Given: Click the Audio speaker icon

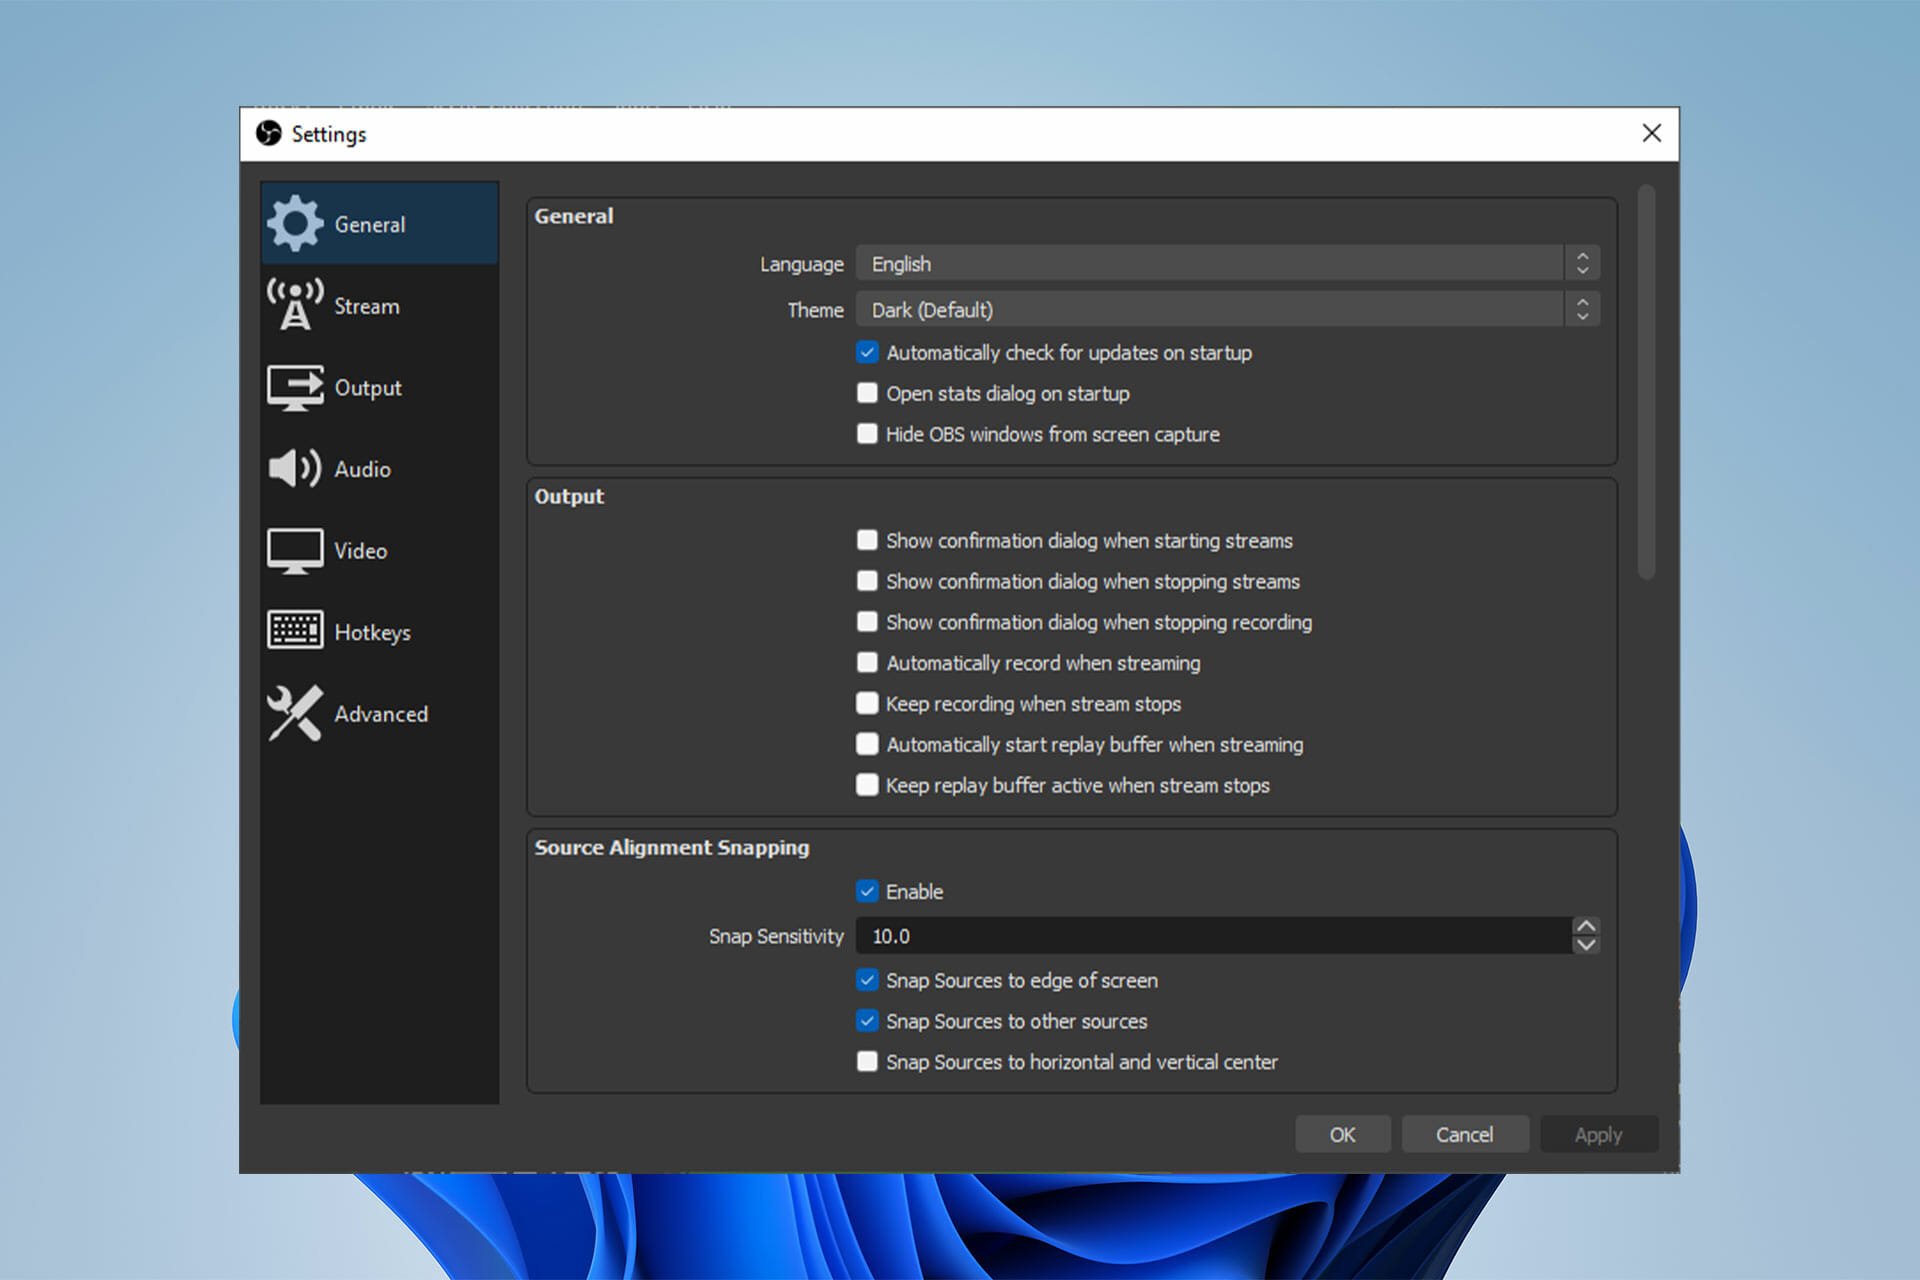Looking at the screenshot, I should pos(295,468).
